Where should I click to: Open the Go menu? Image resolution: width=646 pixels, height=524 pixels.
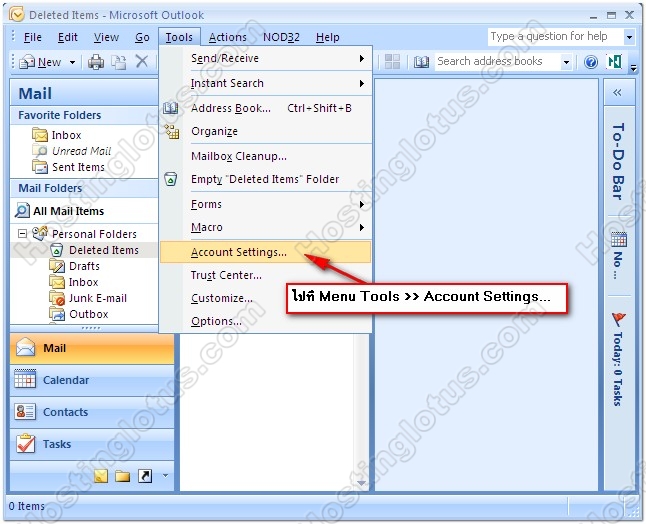(x=142, y=37)
